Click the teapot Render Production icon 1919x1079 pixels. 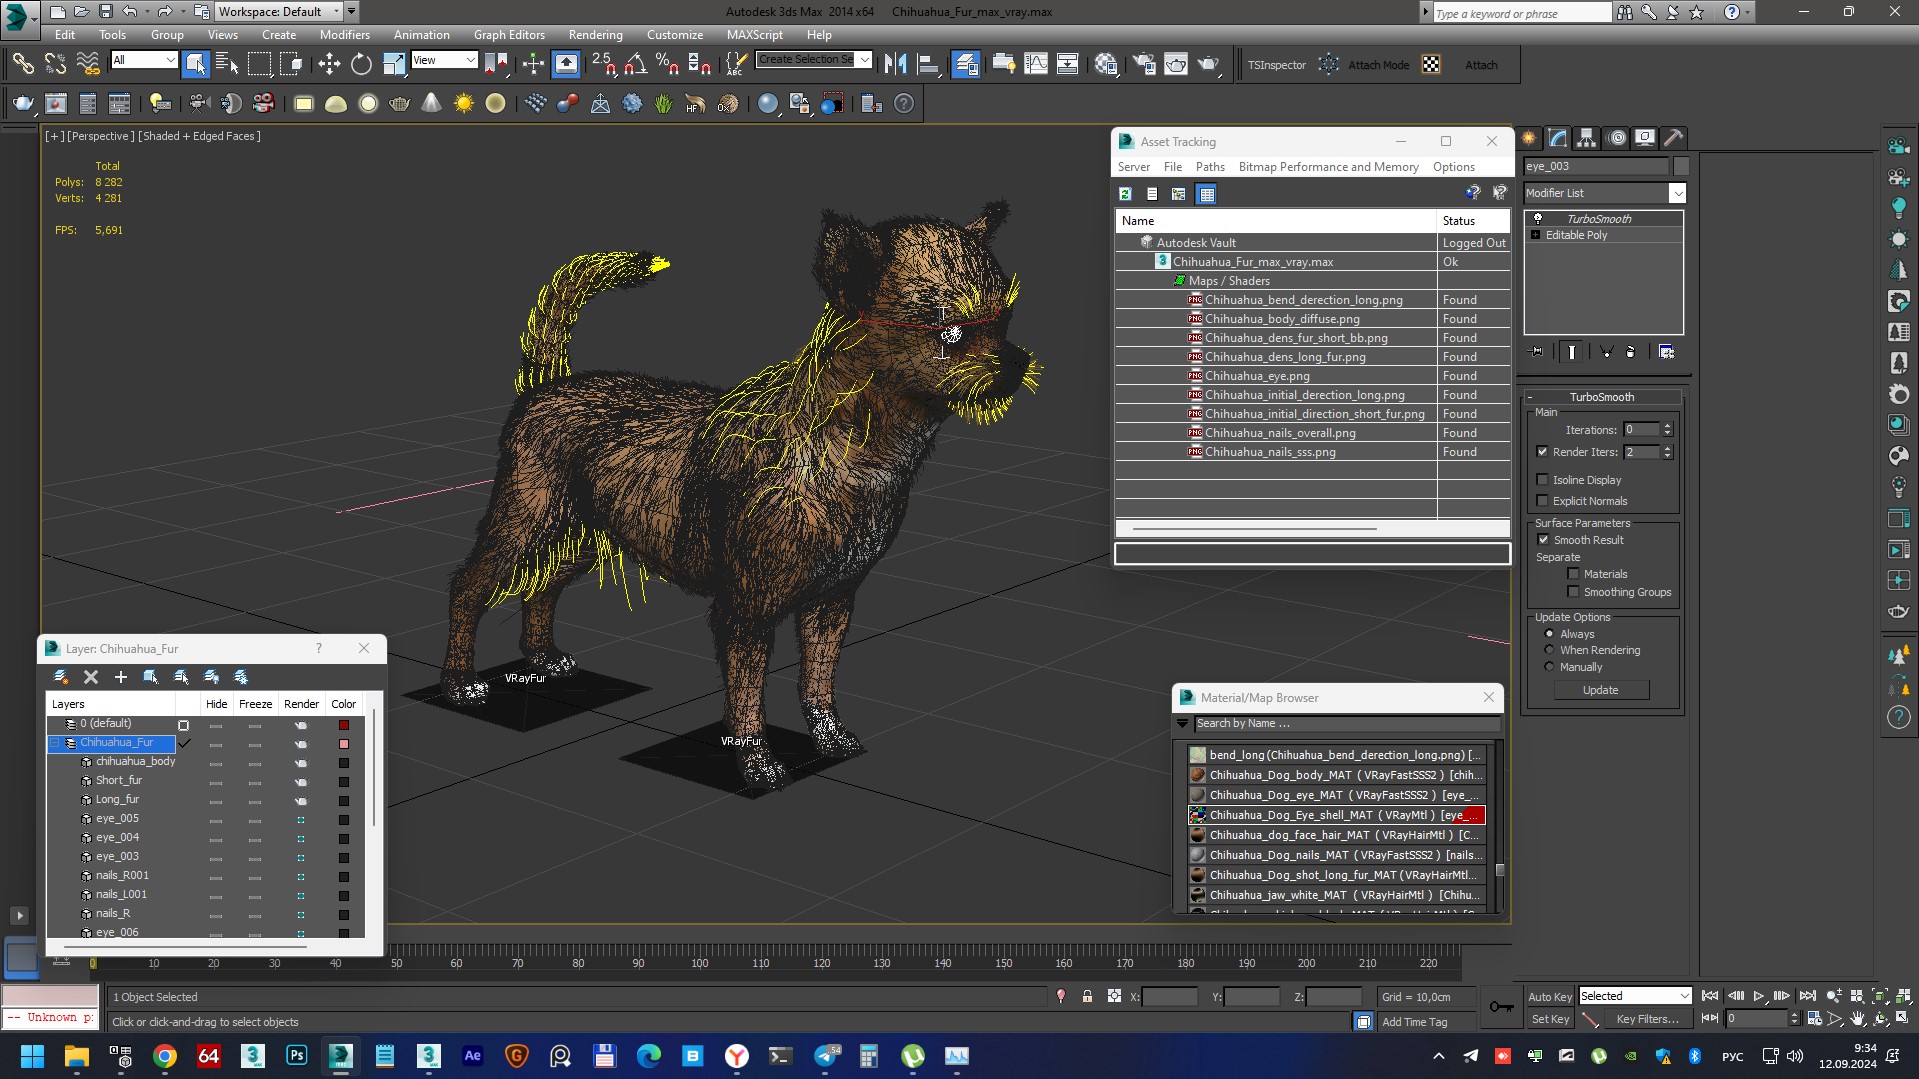point(1209,65)
